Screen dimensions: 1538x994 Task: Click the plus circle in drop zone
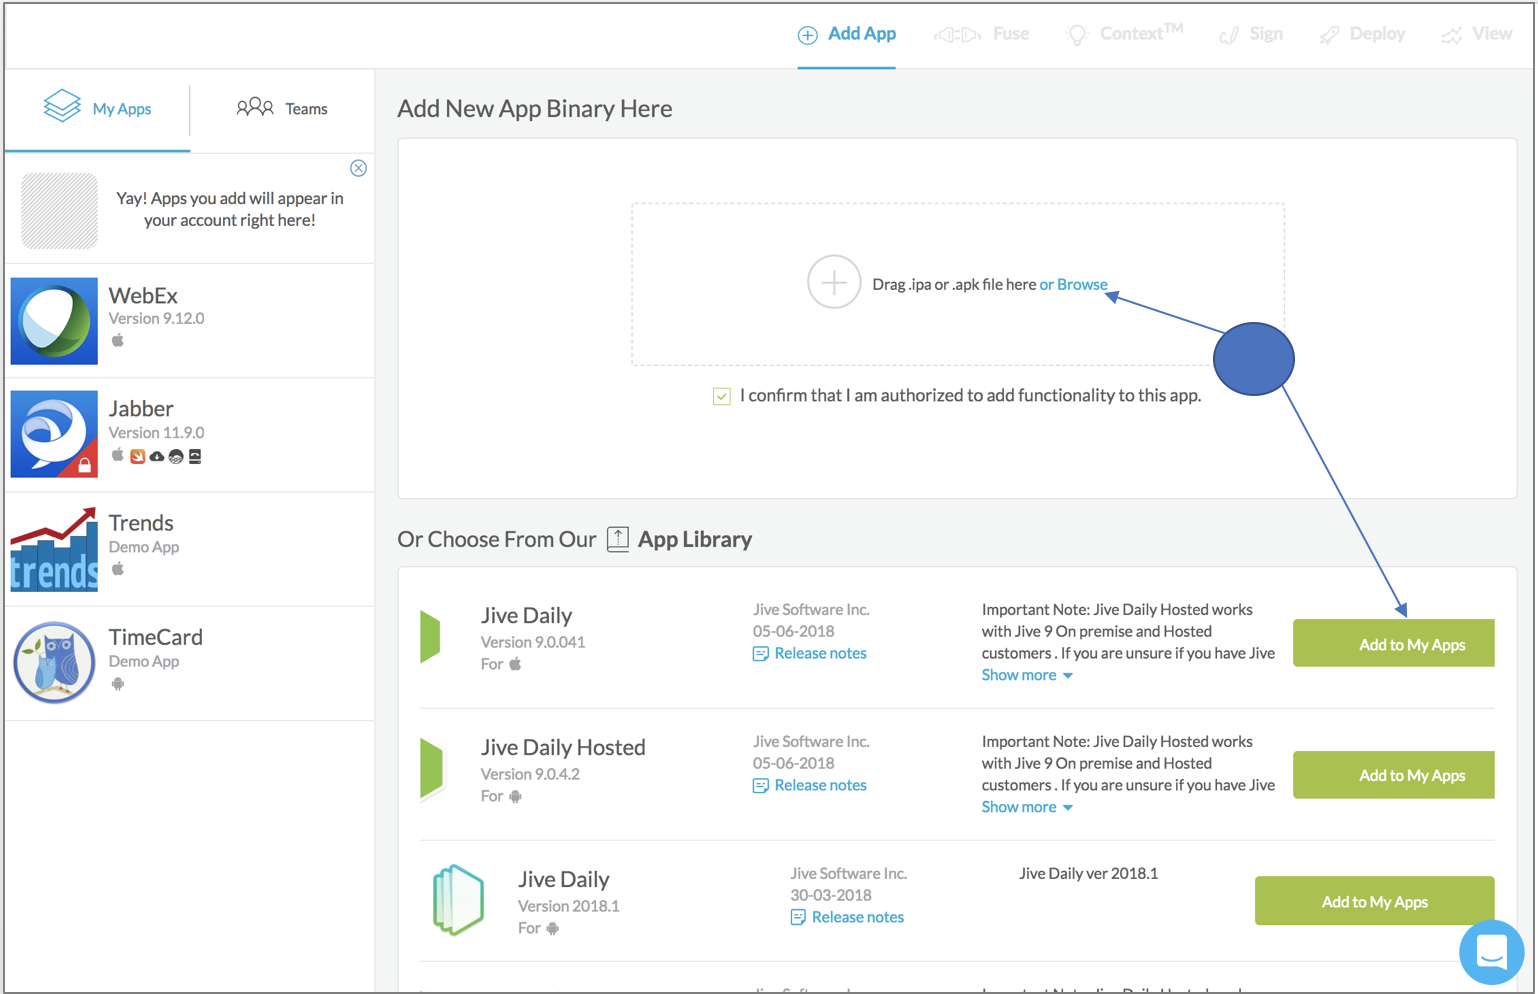[834, 283]
